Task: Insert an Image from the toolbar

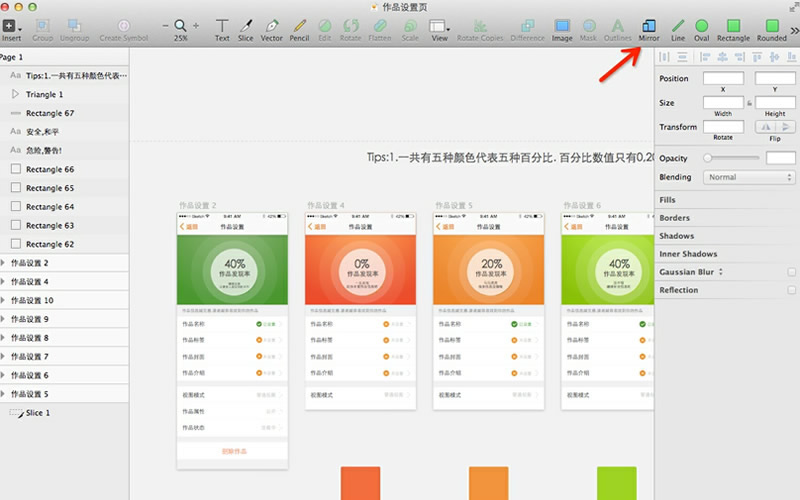Action: 562,26
